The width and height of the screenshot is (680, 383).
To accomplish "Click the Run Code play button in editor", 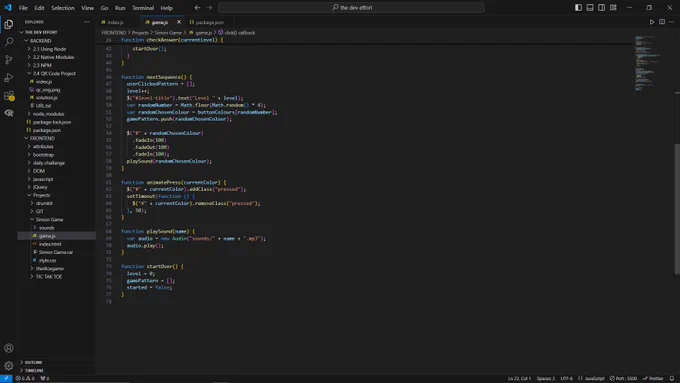I will click(652, 22).
